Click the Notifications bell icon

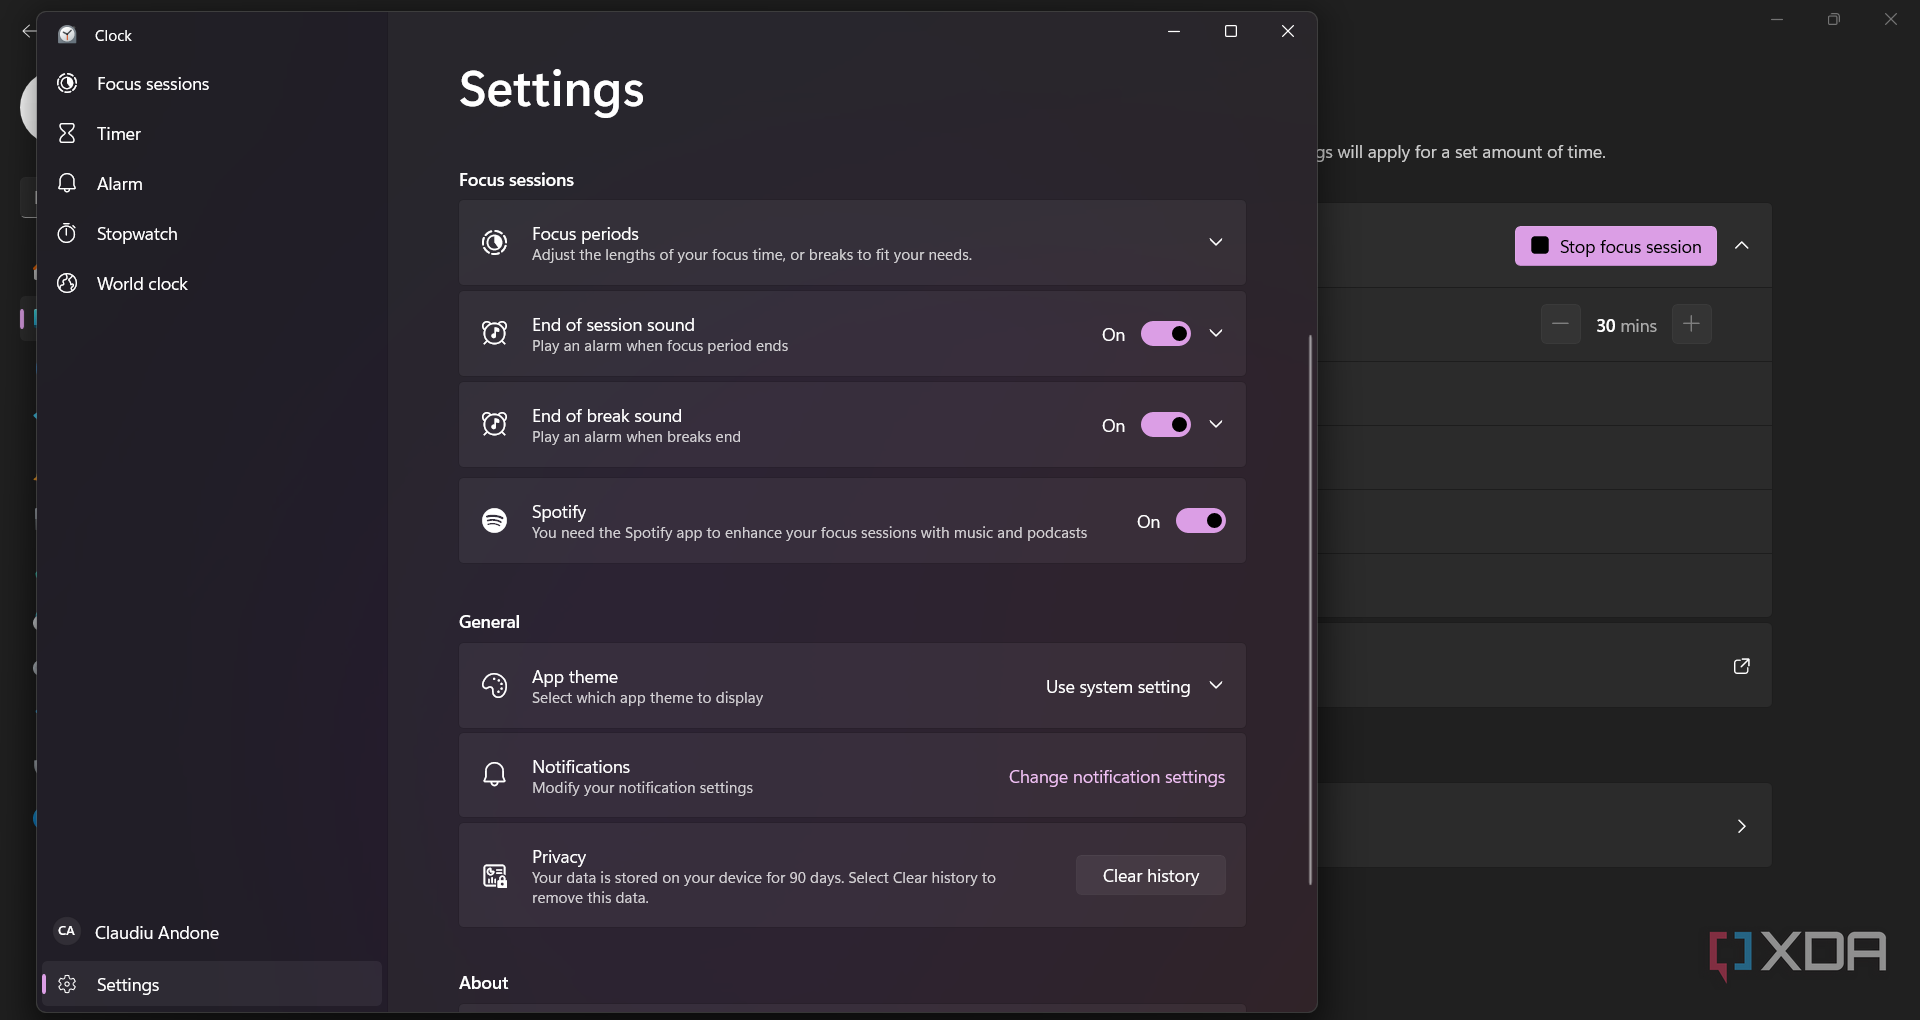[494, 775]
